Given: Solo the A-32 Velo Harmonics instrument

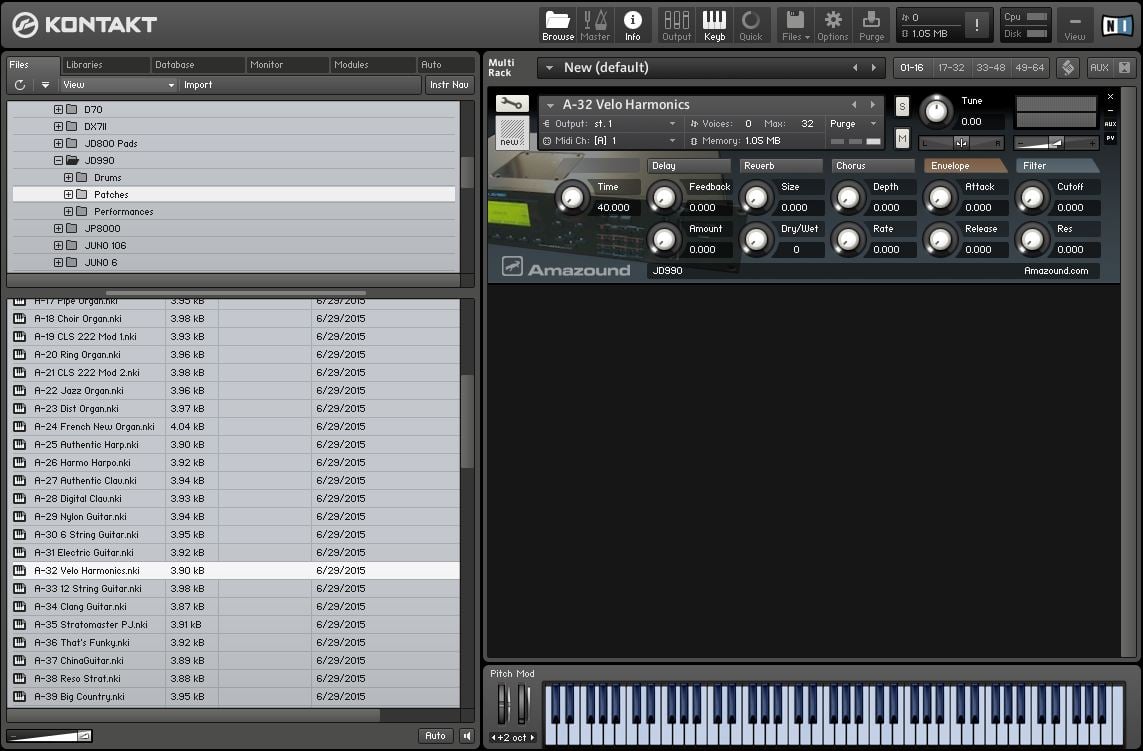Looking at the screenshot, I should pyautogui.click(x=902, y=106).
